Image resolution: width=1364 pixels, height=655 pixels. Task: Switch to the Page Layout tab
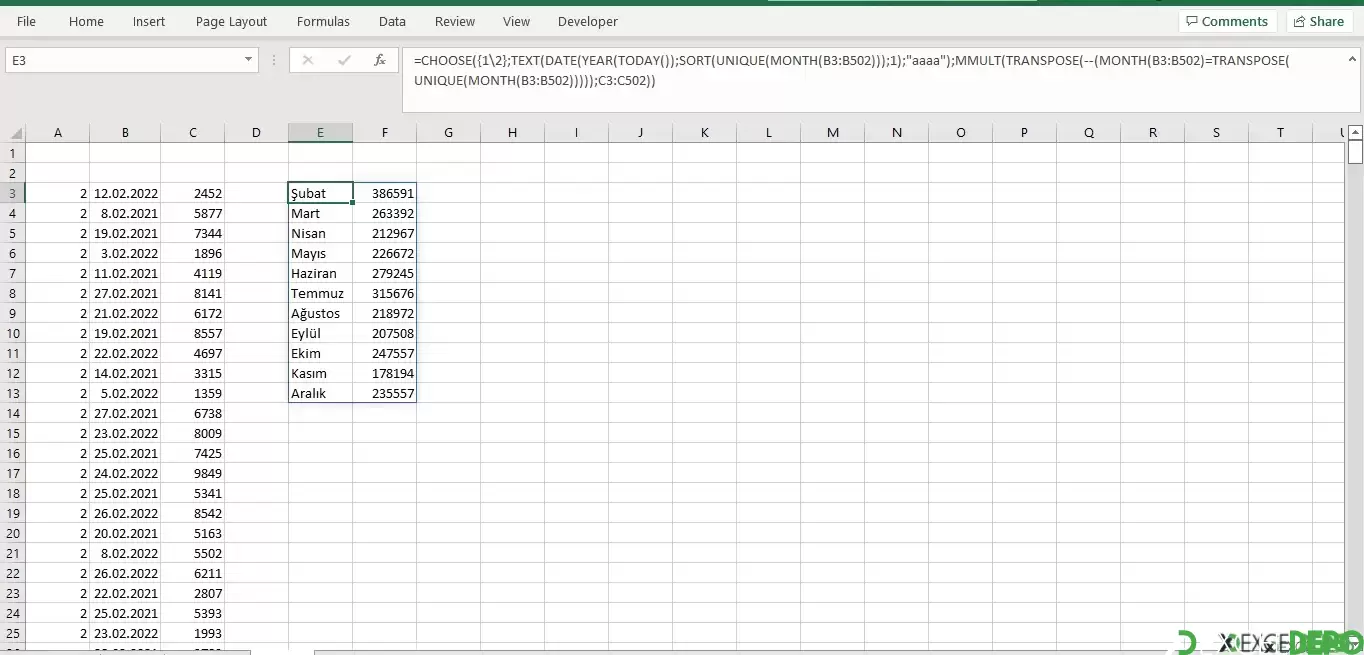coord(232,21)
